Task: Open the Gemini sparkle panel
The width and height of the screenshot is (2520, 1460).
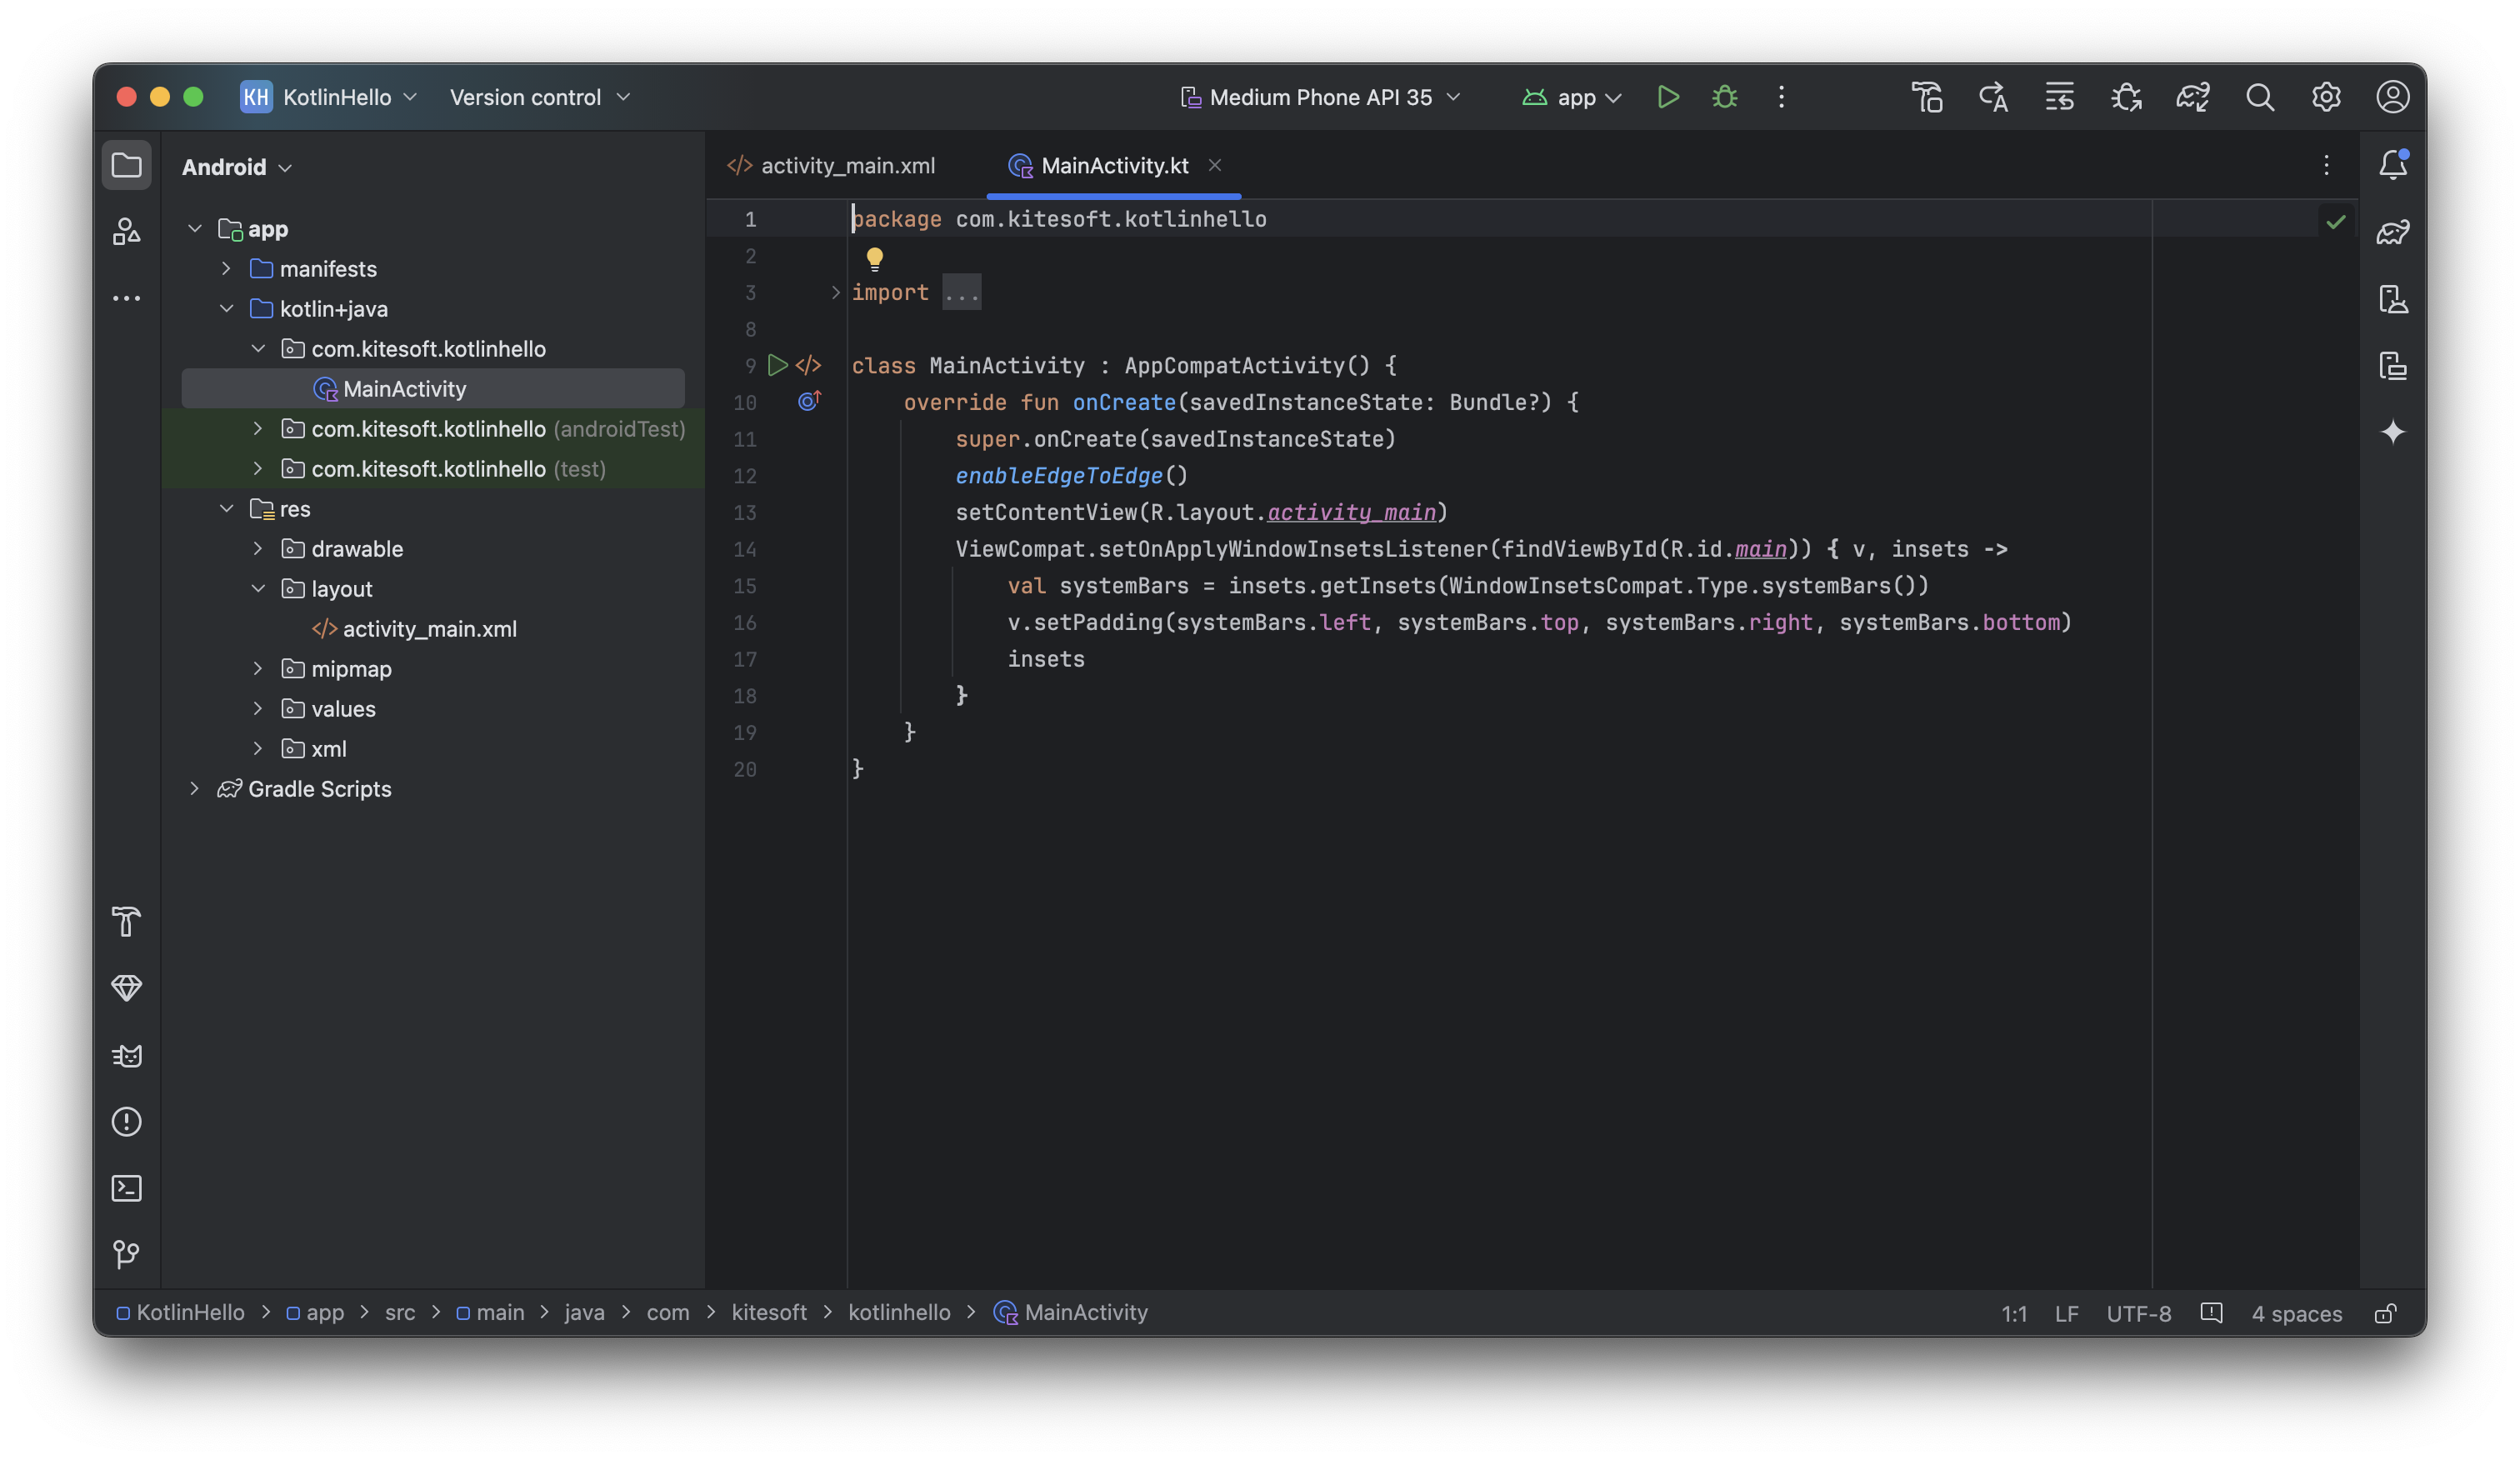Action: [2392, 432]
